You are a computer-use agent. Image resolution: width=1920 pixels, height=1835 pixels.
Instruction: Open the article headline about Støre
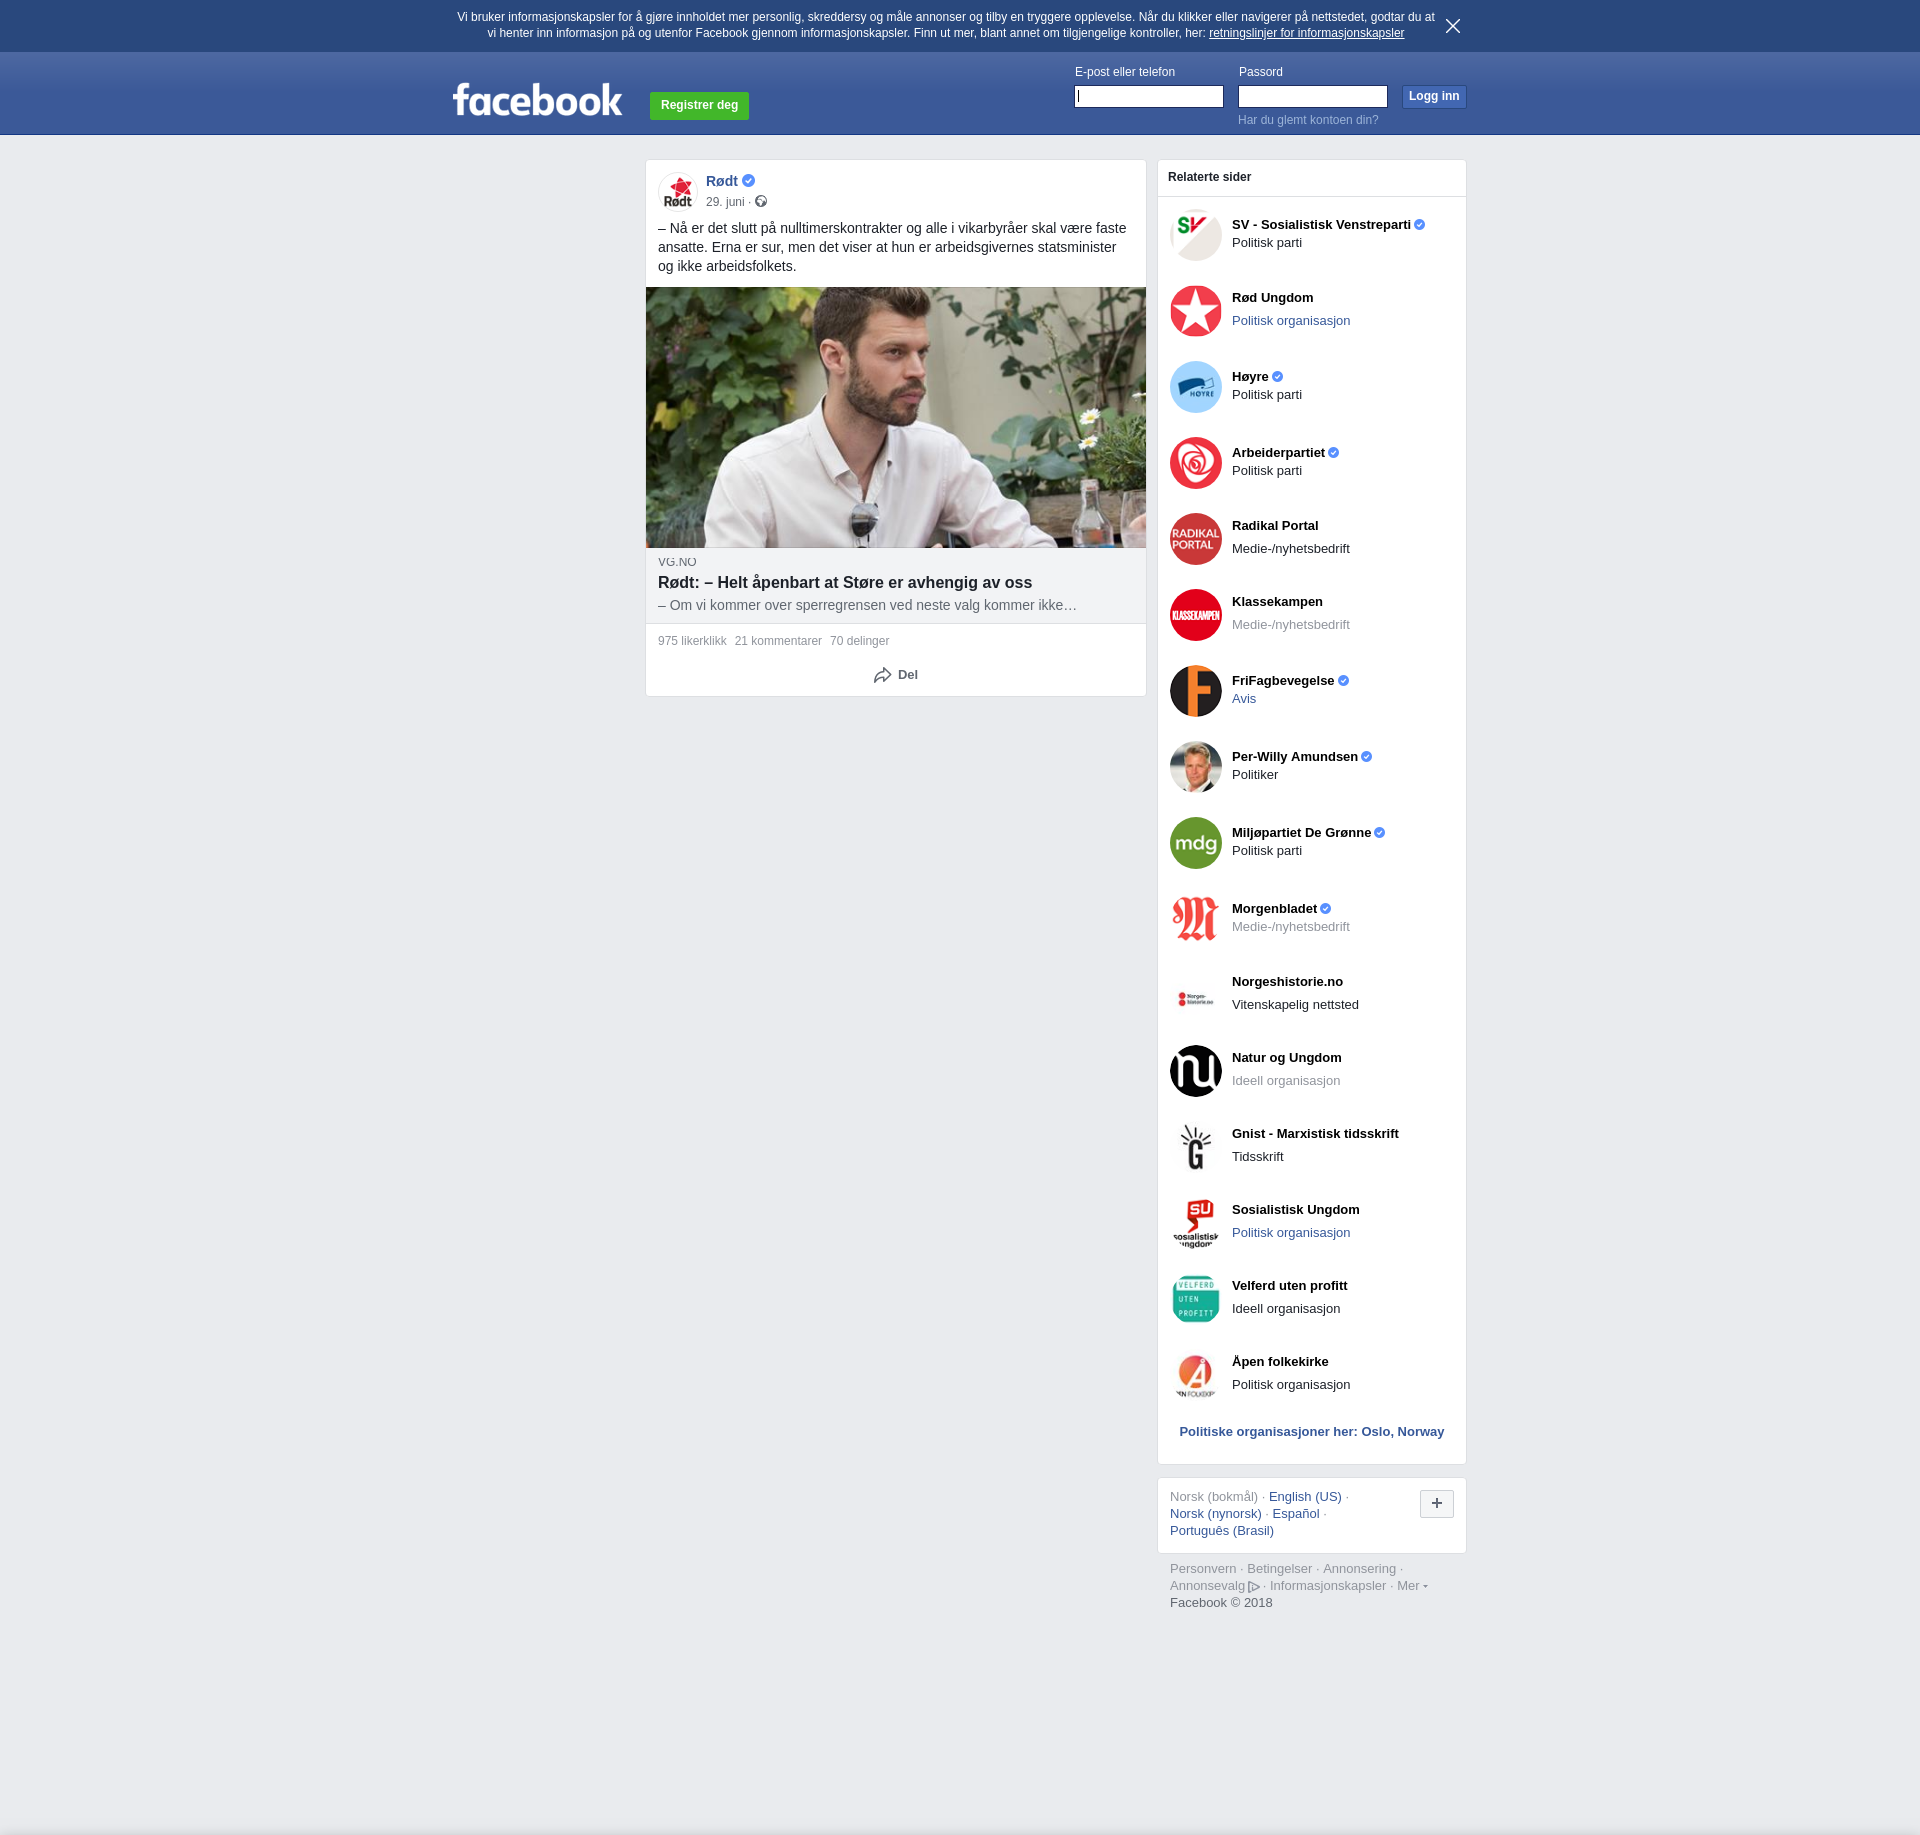point(845,582)
